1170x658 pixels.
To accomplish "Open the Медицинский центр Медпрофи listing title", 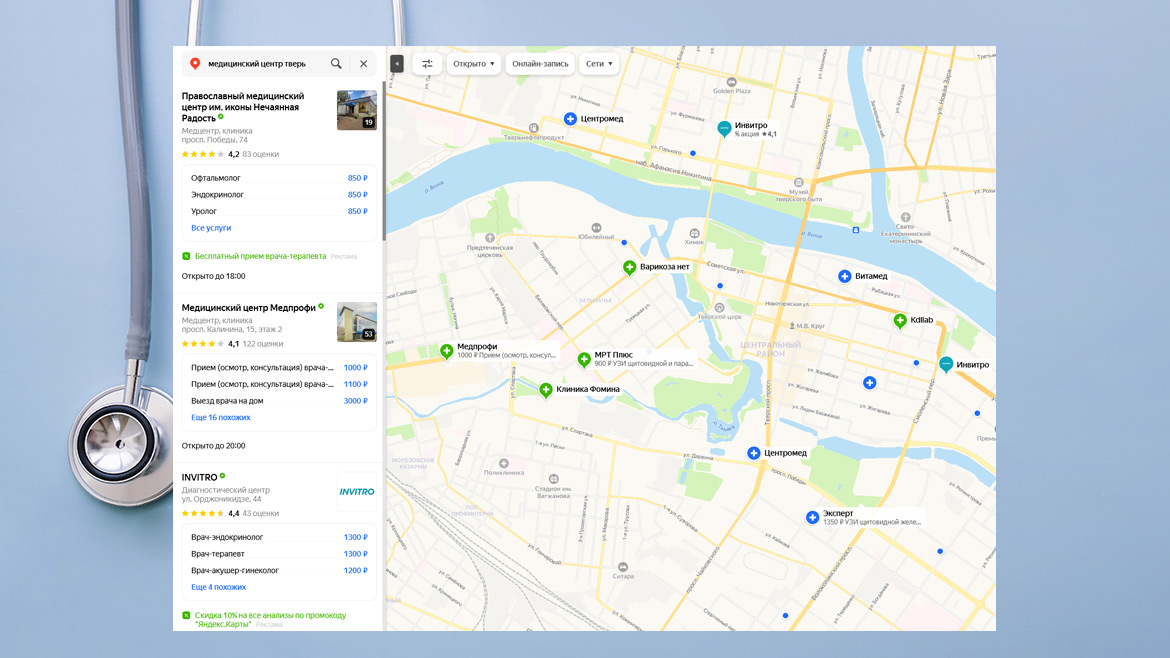I will point(248,308).
